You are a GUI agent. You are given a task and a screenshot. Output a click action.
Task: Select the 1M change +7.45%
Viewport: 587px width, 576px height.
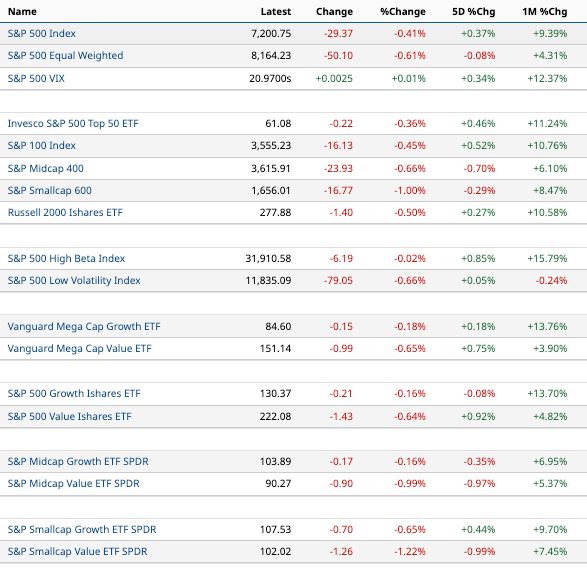550,551
